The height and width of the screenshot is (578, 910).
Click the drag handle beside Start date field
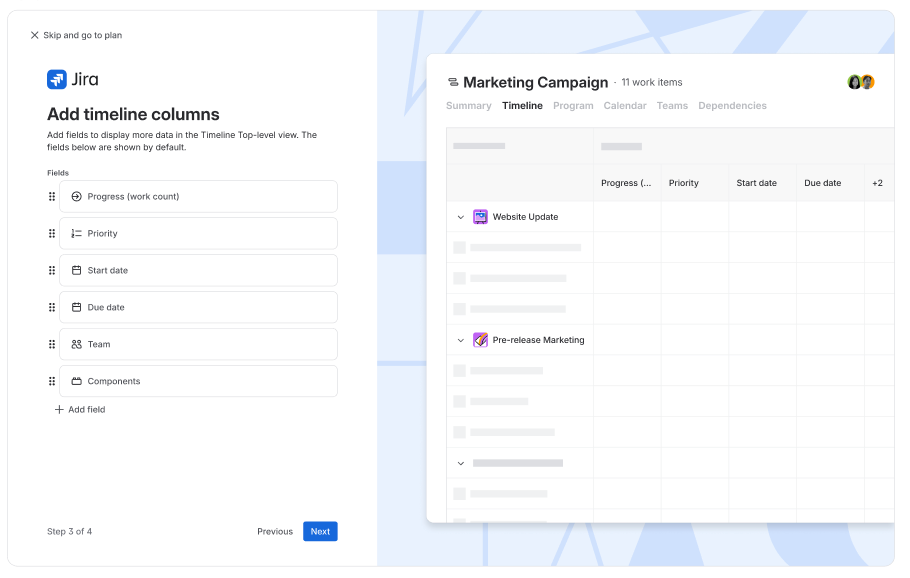click(x=52, y=270)
